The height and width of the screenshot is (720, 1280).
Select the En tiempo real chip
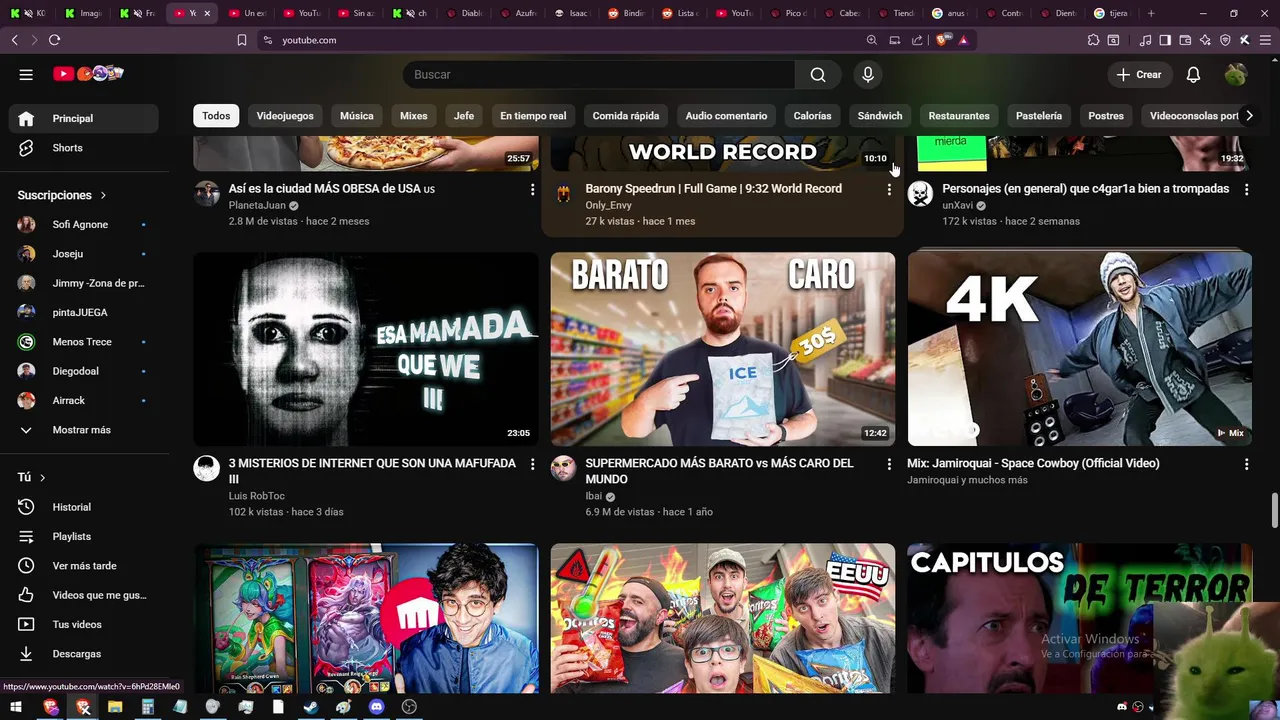coord(533,116)
